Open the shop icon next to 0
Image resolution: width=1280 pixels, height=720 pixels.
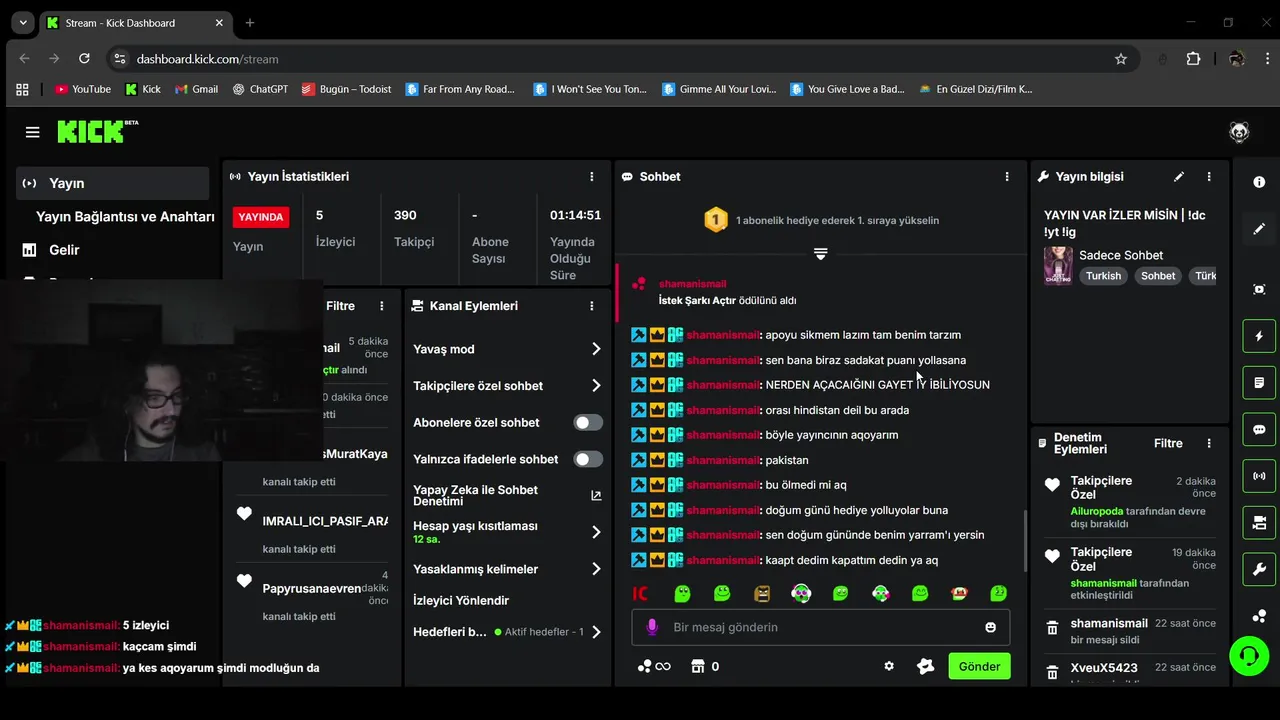[x=698, y=666]
